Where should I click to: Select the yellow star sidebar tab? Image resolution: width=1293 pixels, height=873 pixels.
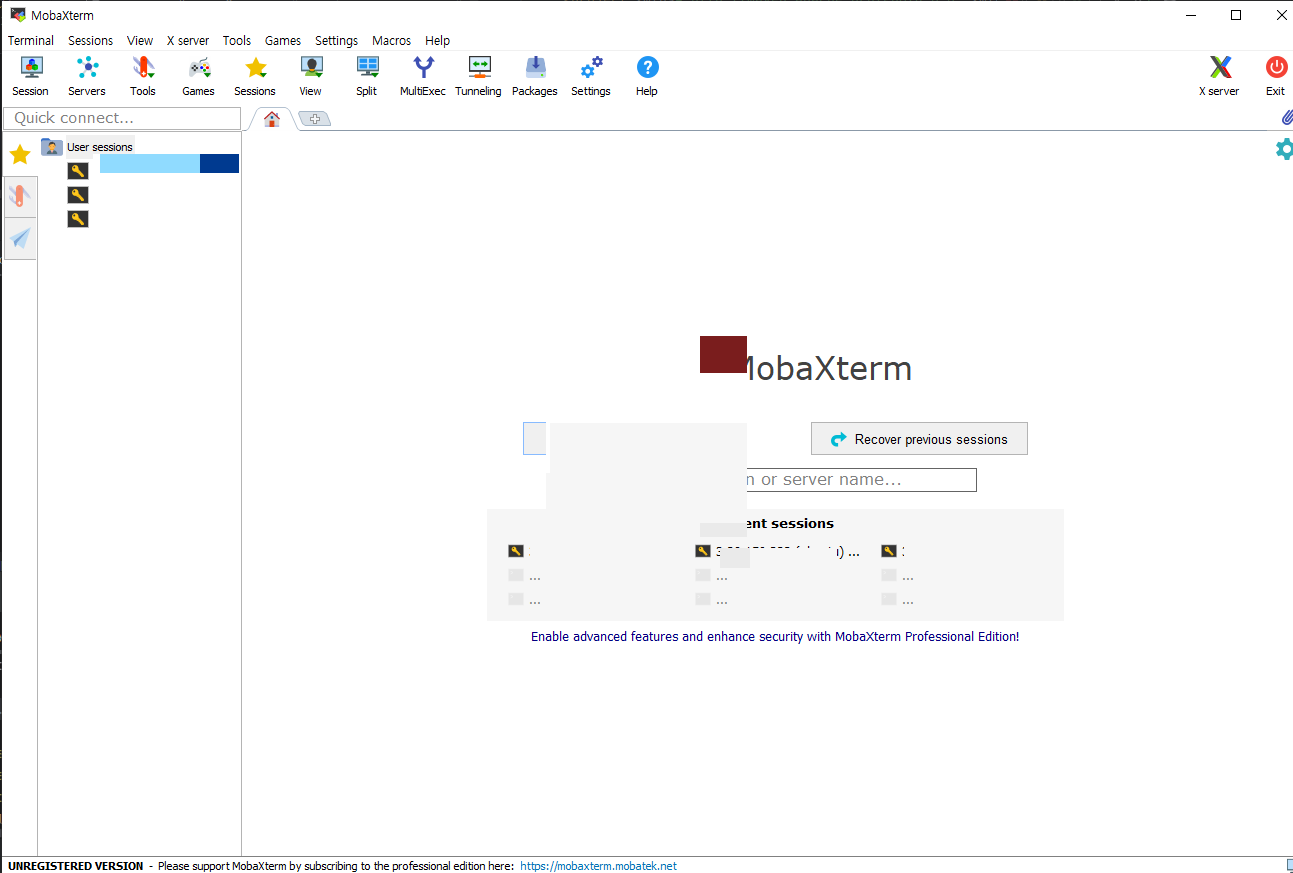click(19, 154)
